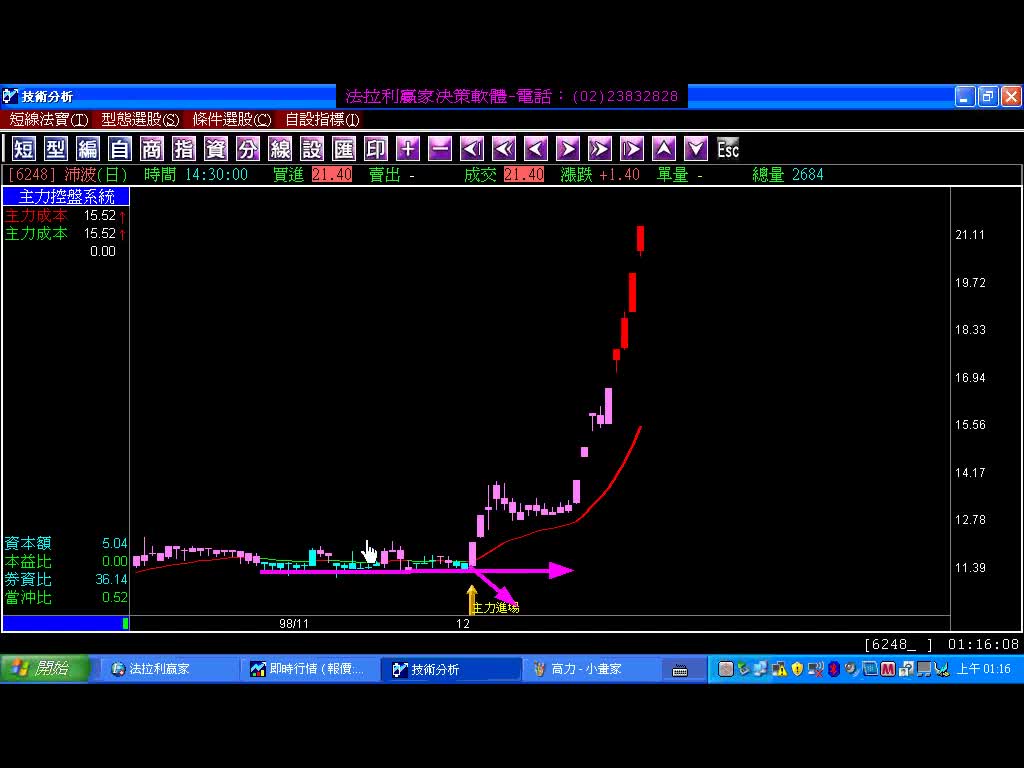Click the red 主力成本 label

(x=36, y=216)
